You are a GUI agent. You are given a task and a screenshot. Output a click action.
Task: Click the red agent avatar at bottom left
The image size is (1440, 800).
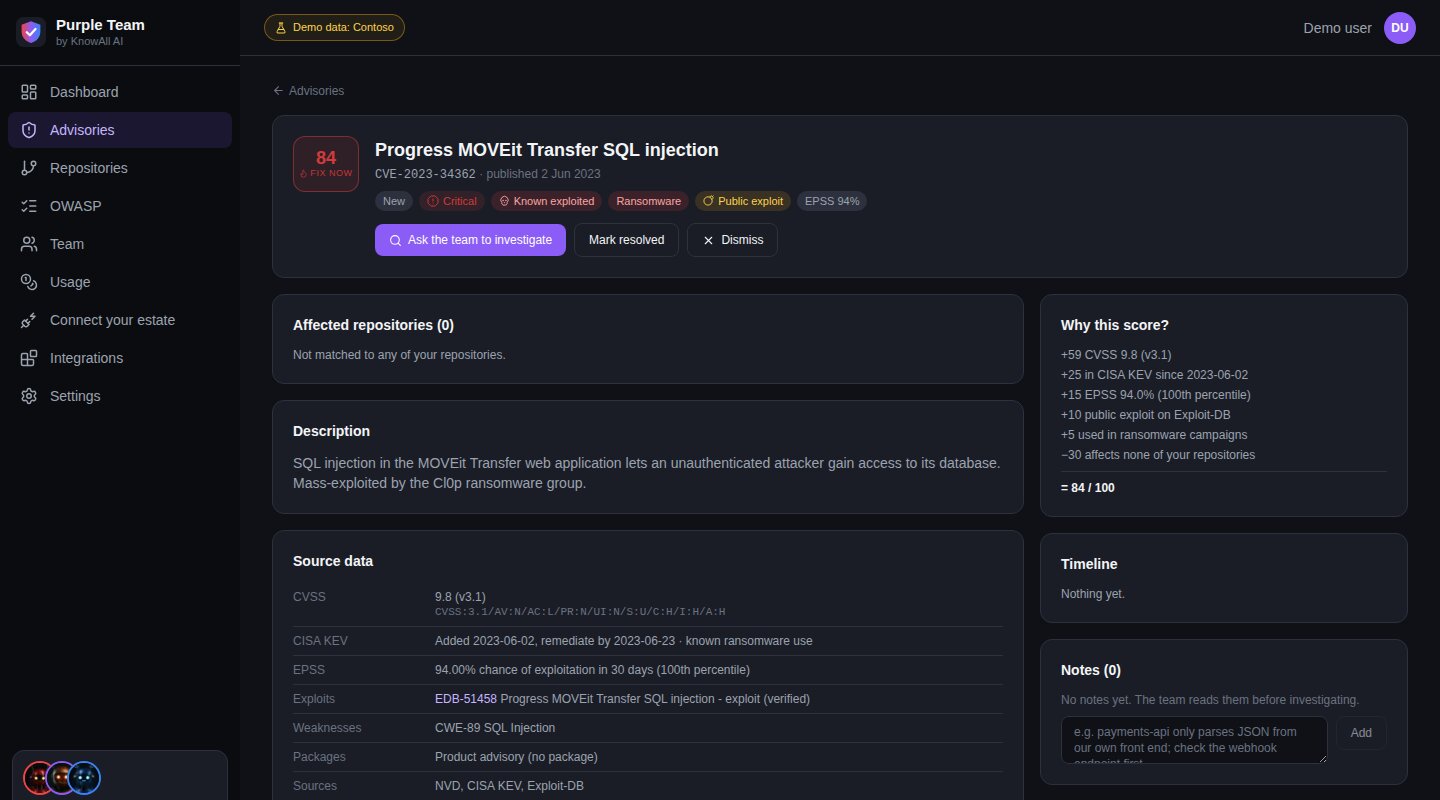[38, 777]
